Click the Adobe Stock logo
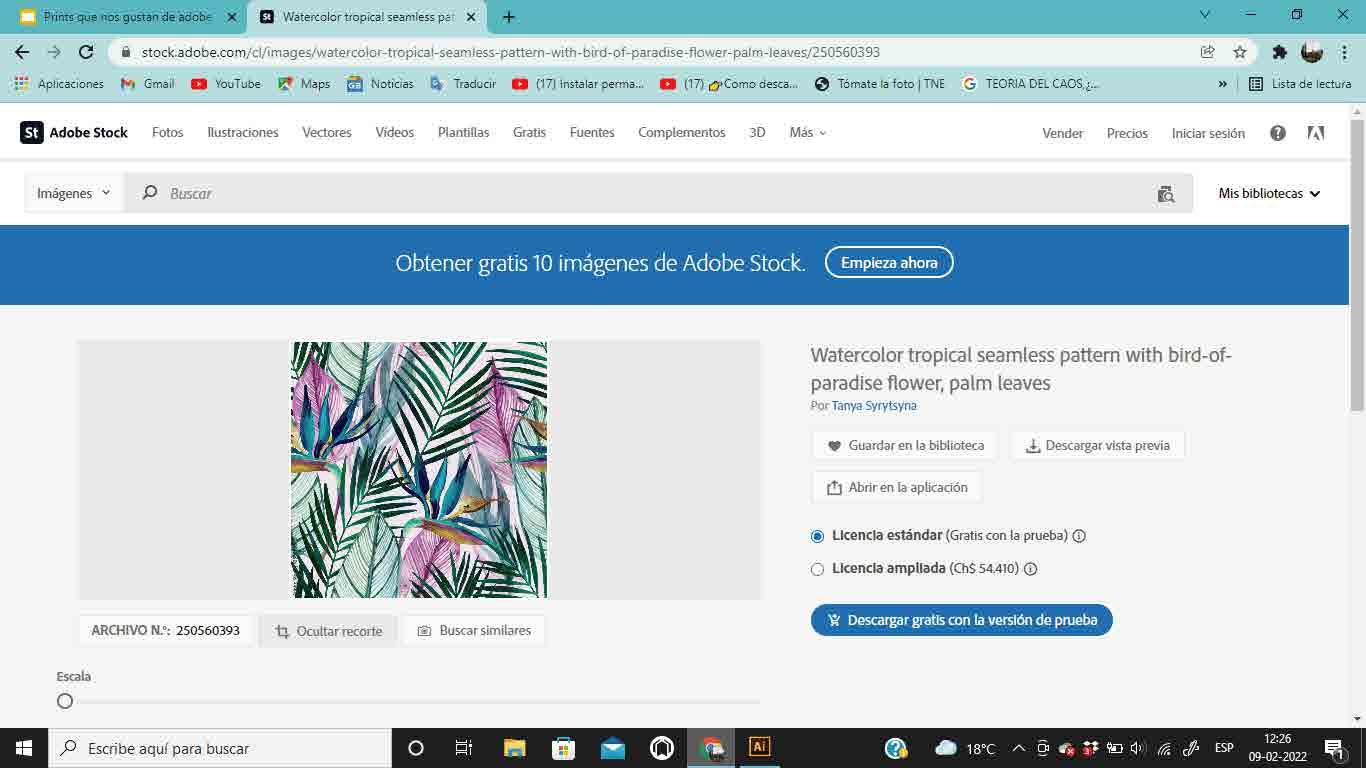 pos(74,132)
